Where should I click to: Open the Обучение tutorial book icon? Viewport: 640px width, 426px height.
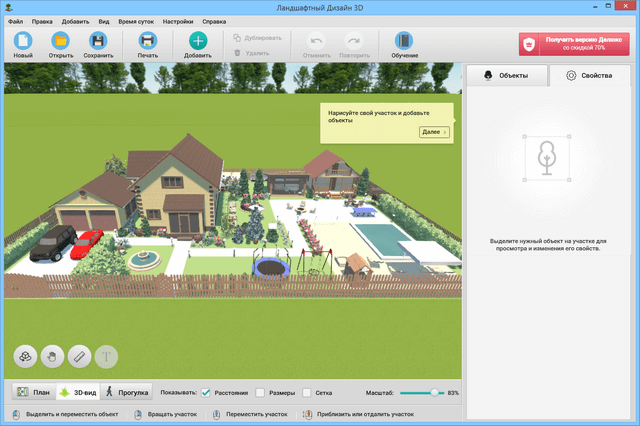[x=404, y=41]
